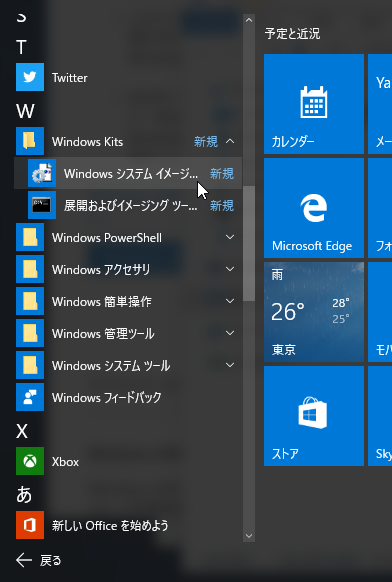
Task: Open the 東京 weather tile
Action: [314, 312]
